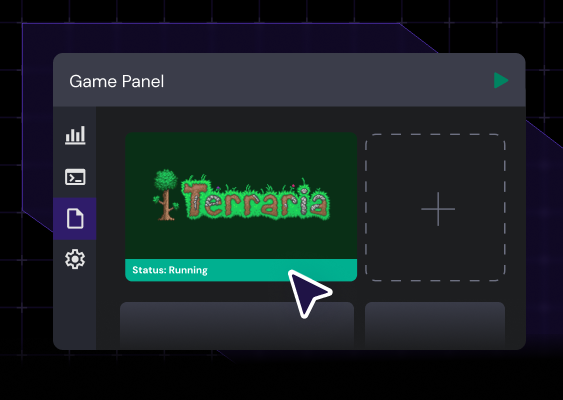
Task: Click the green play arrow in header
Action: tap(501, 80)
